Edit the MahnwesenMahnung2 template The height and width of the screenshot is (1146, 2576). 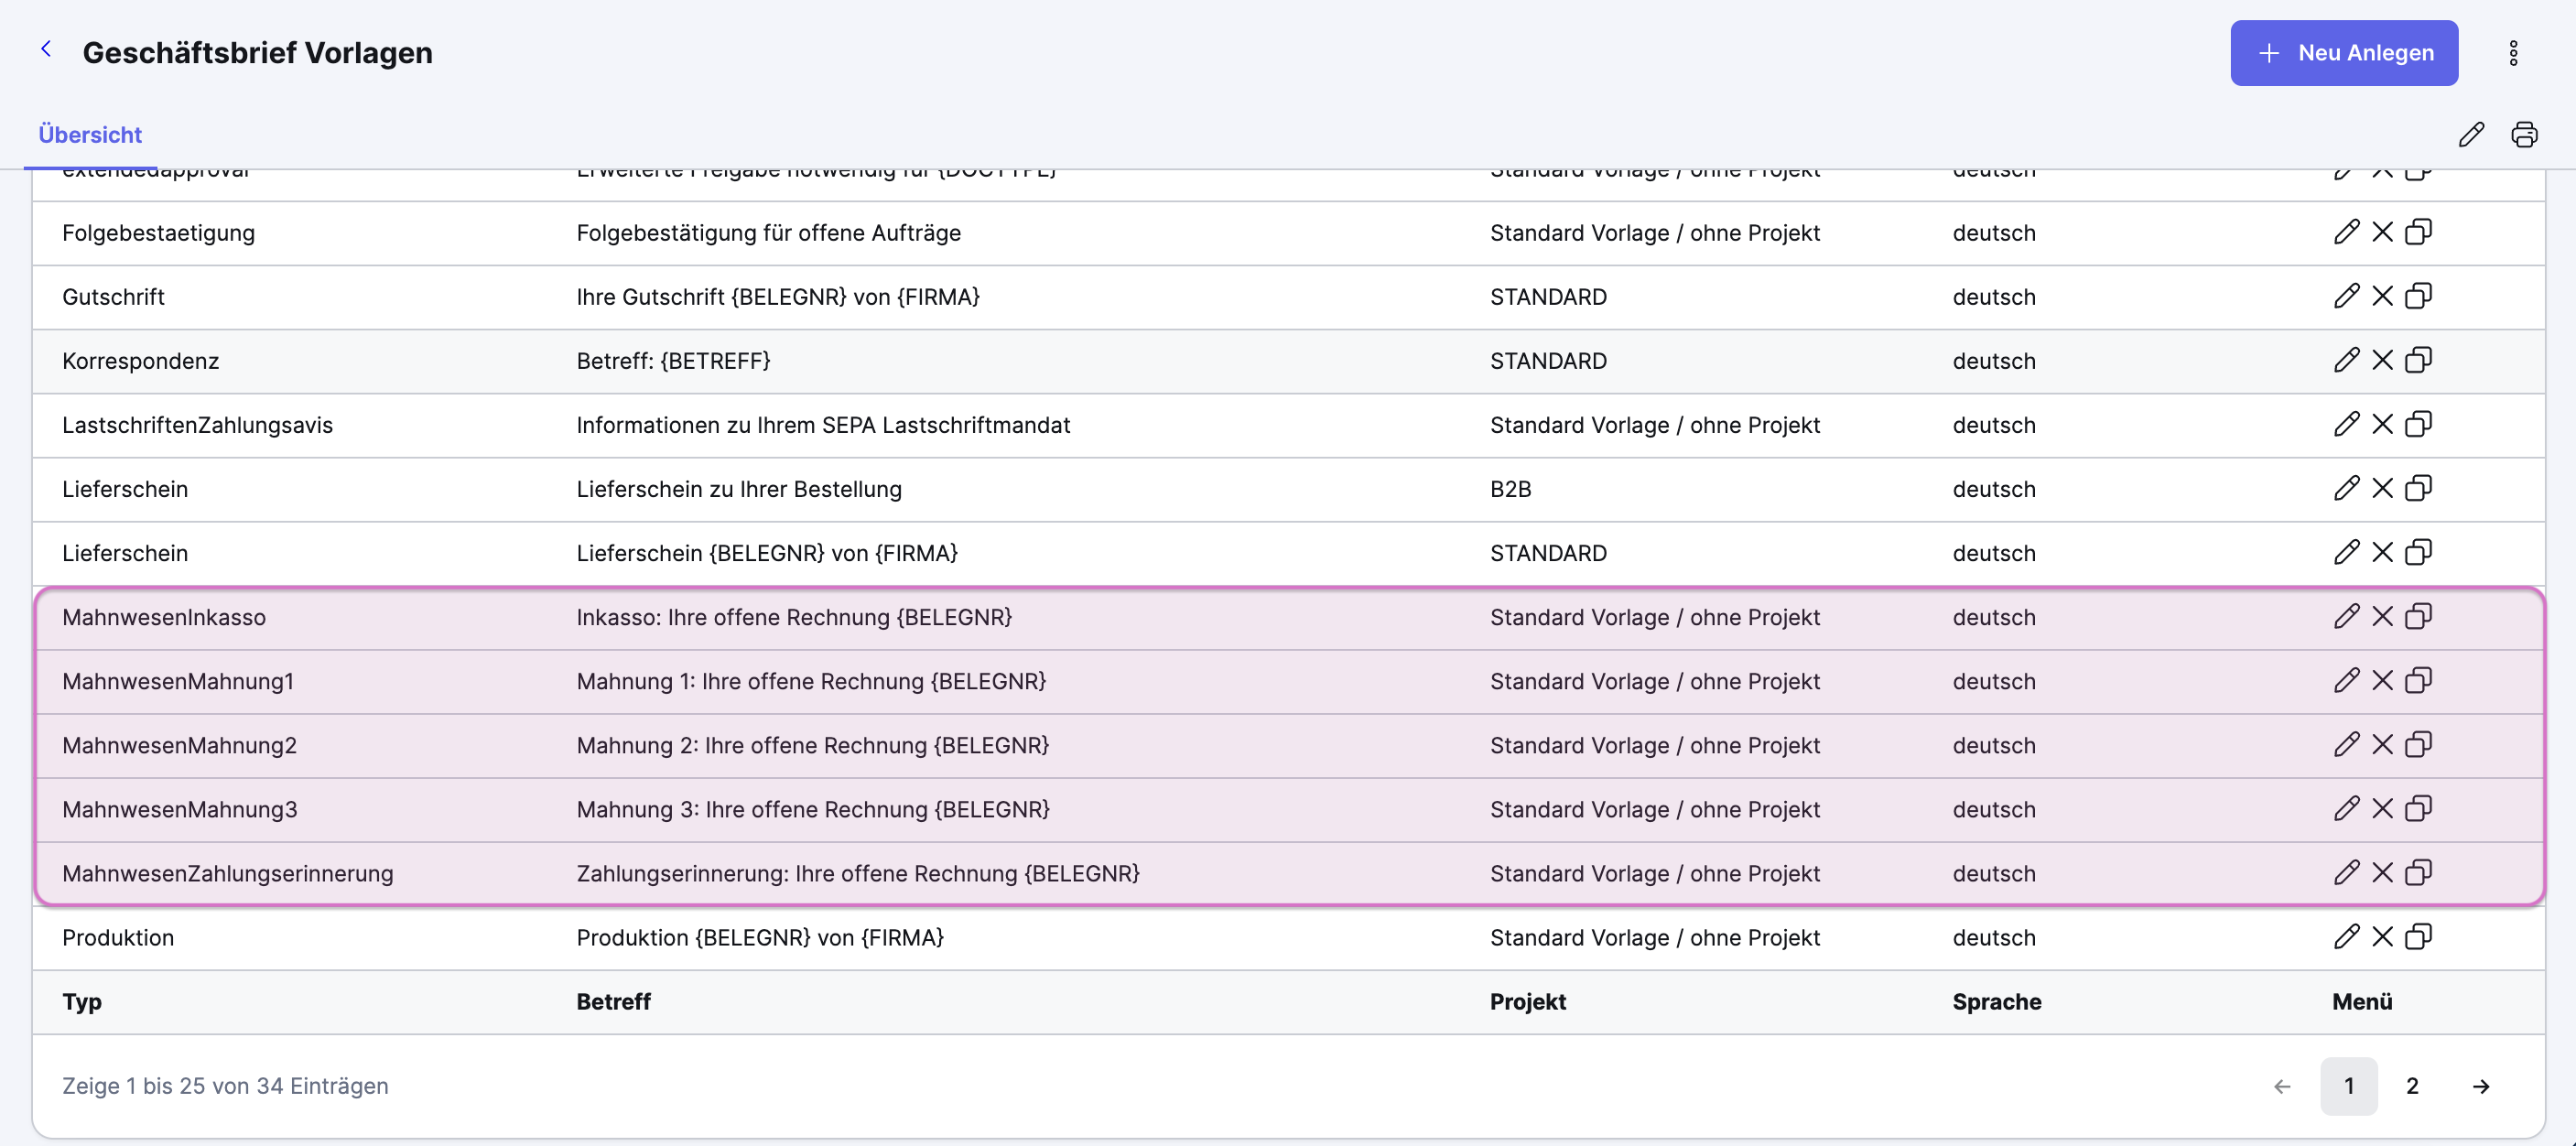click(x=2346, y=744)
